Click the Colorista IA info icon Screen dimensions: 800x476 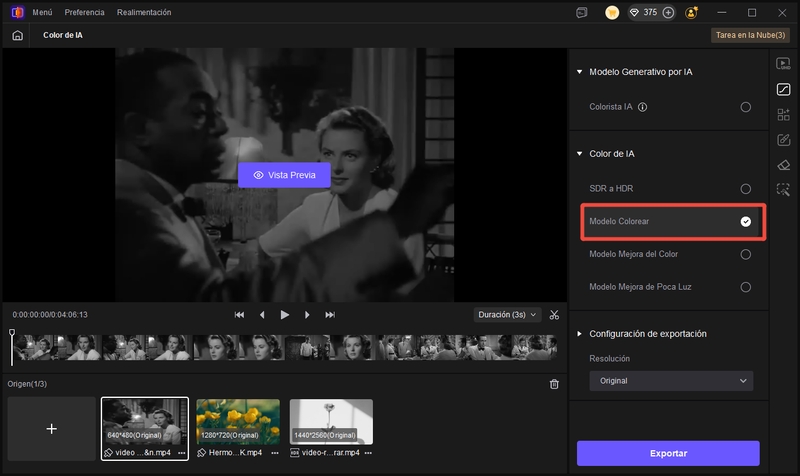[x=643, y=107]
